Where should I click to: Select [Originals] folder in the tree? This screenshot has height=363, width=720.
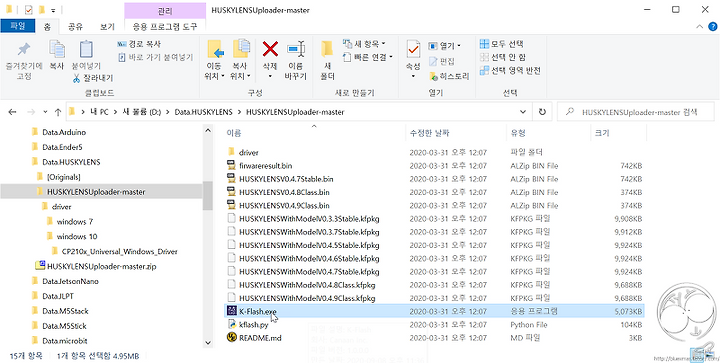click(63, 177)
